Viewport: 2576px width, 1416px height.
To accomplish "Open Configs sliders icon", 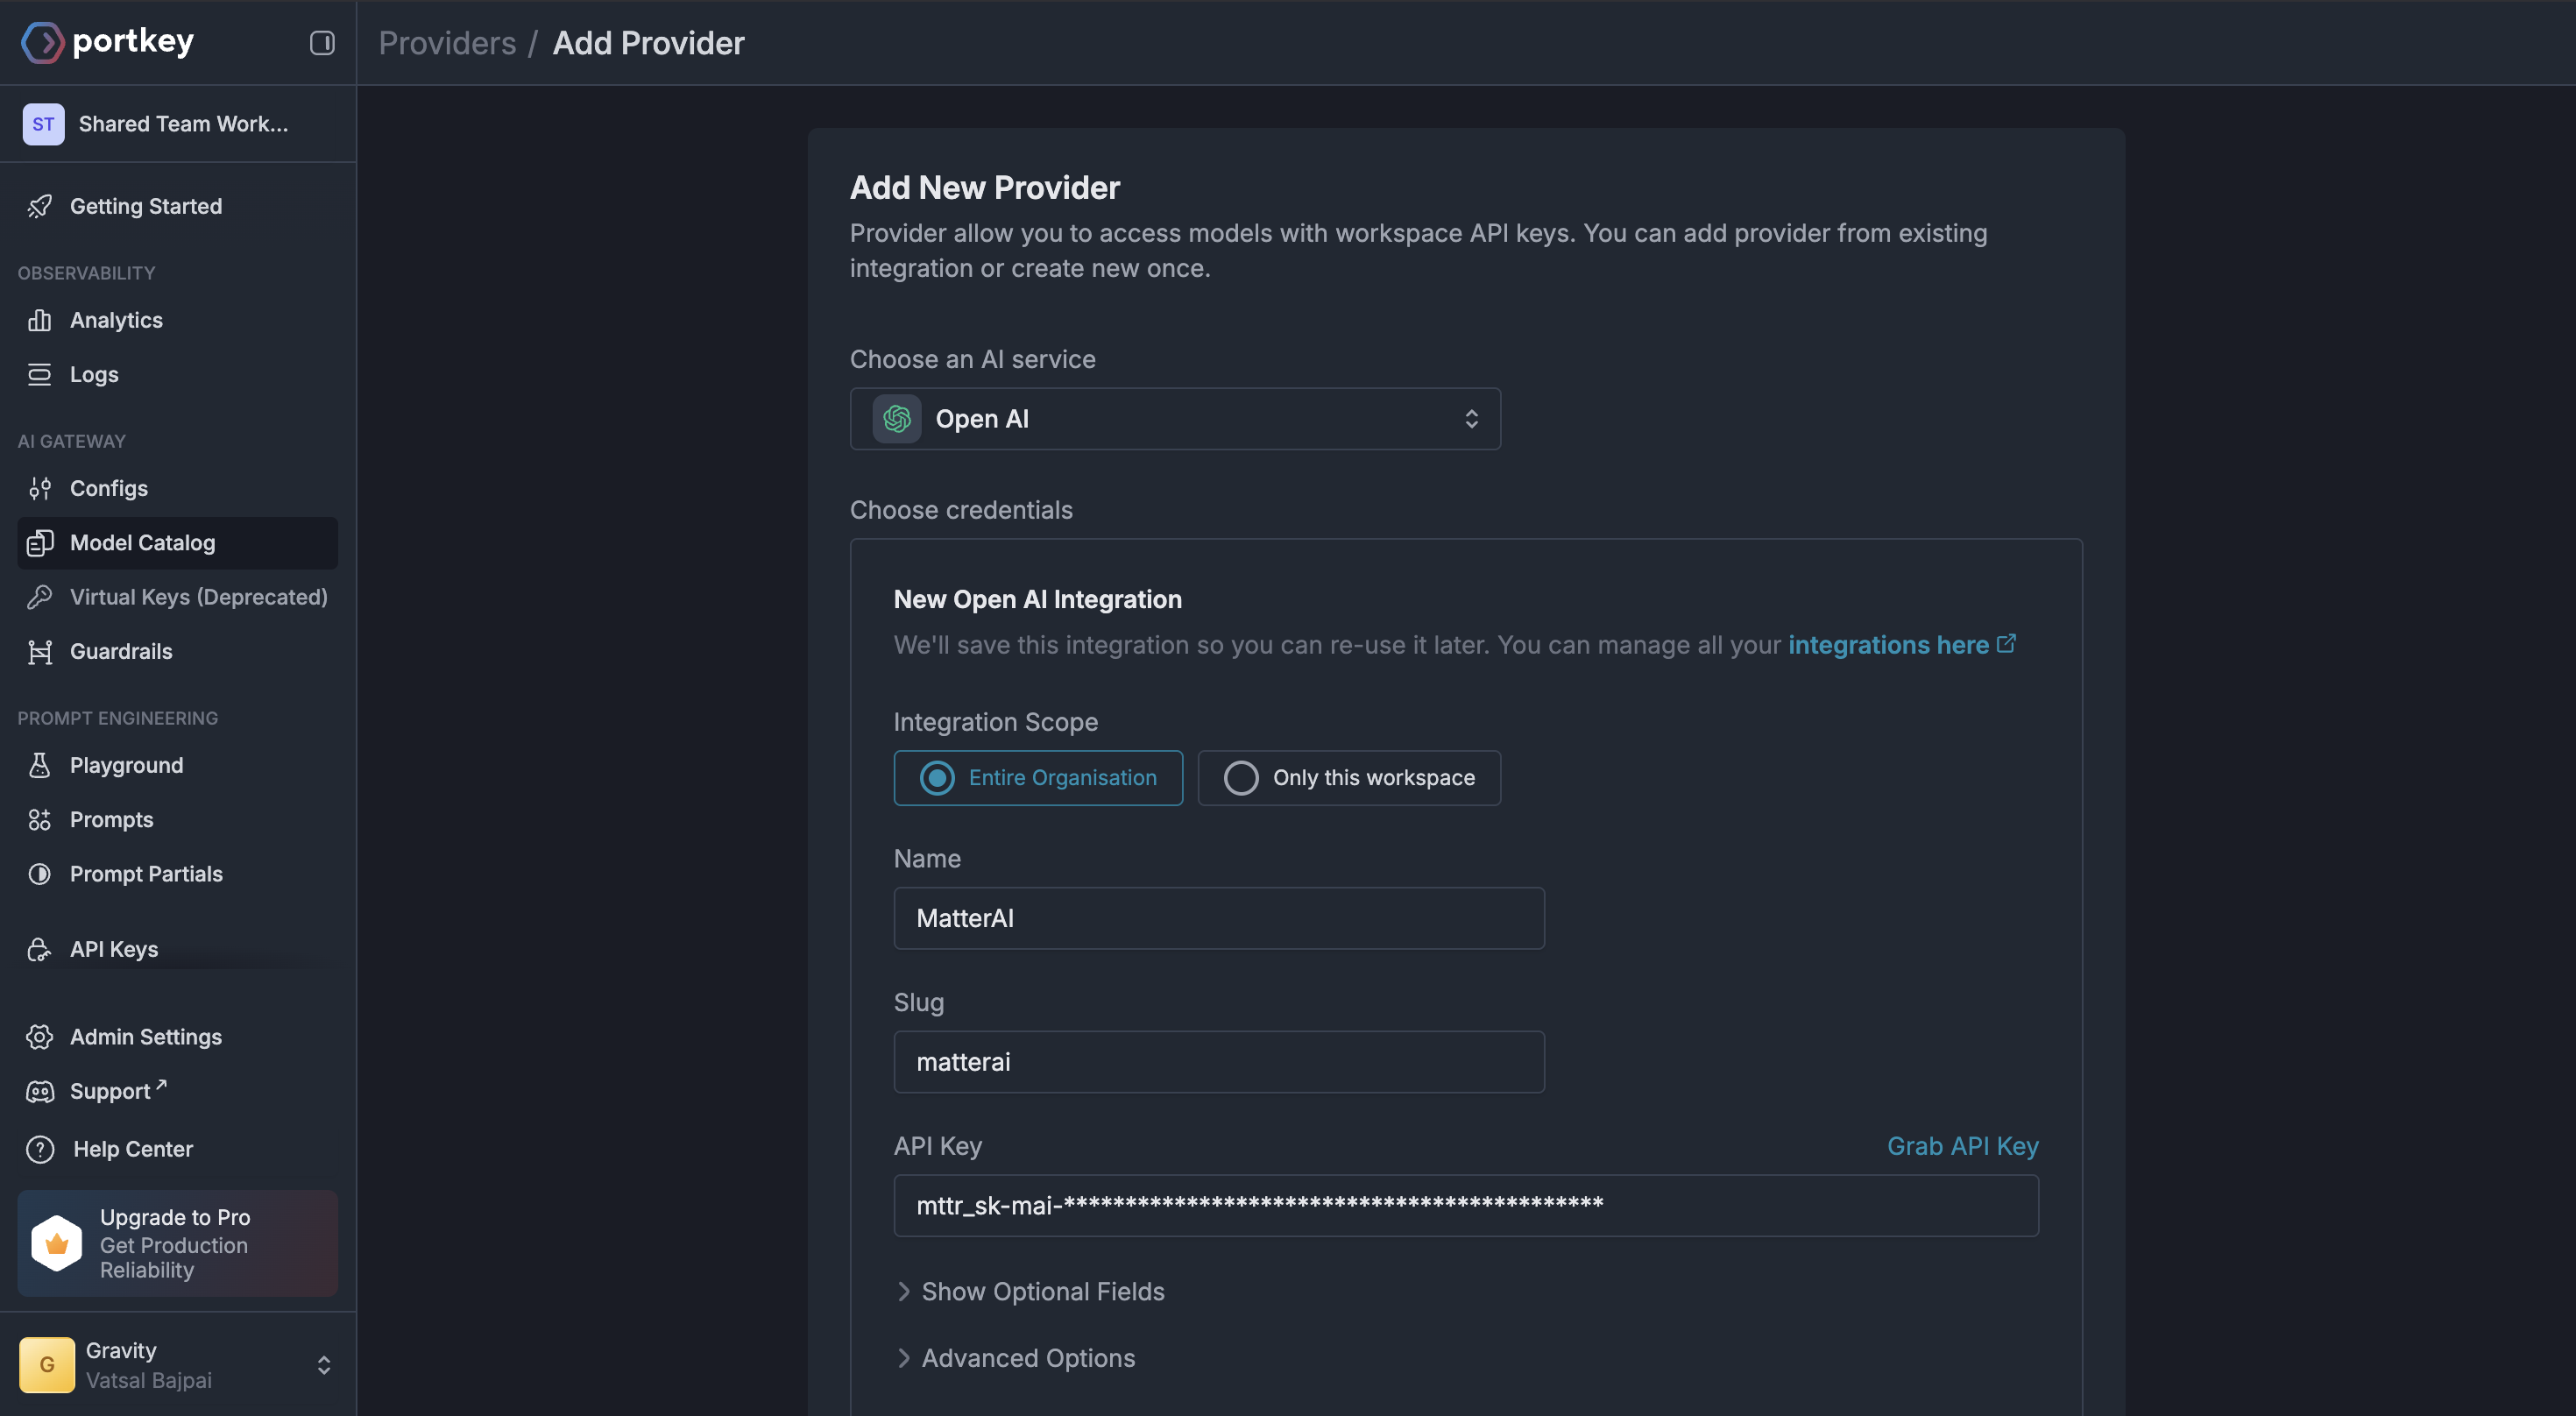I will 40,488.
